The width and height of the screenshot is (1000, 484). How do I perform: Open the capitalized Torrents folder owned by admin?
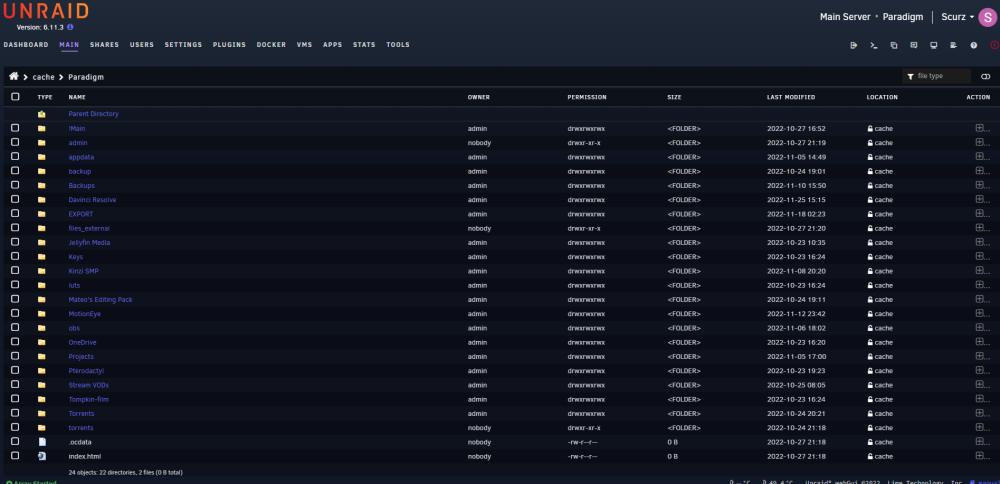click(x=82, y=414)
